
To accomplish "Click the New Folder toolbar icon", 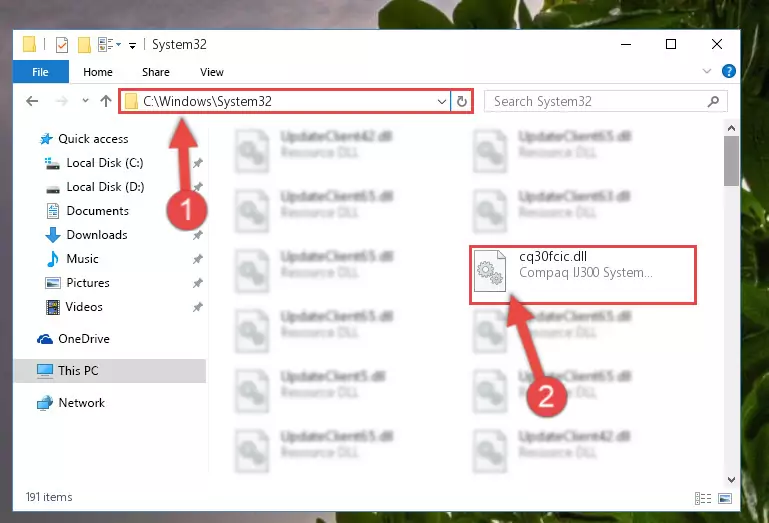I will click(84, 45).
